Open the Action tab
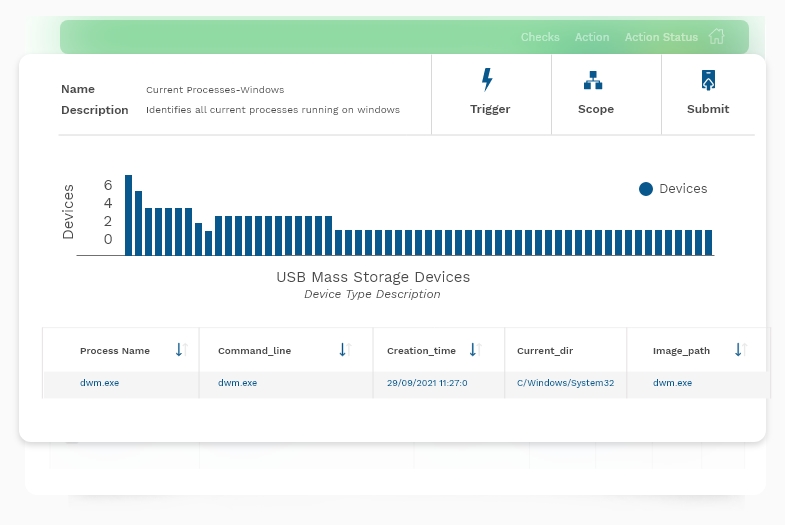The height and width of the screenshot is (525, 785). pos(592,37)
